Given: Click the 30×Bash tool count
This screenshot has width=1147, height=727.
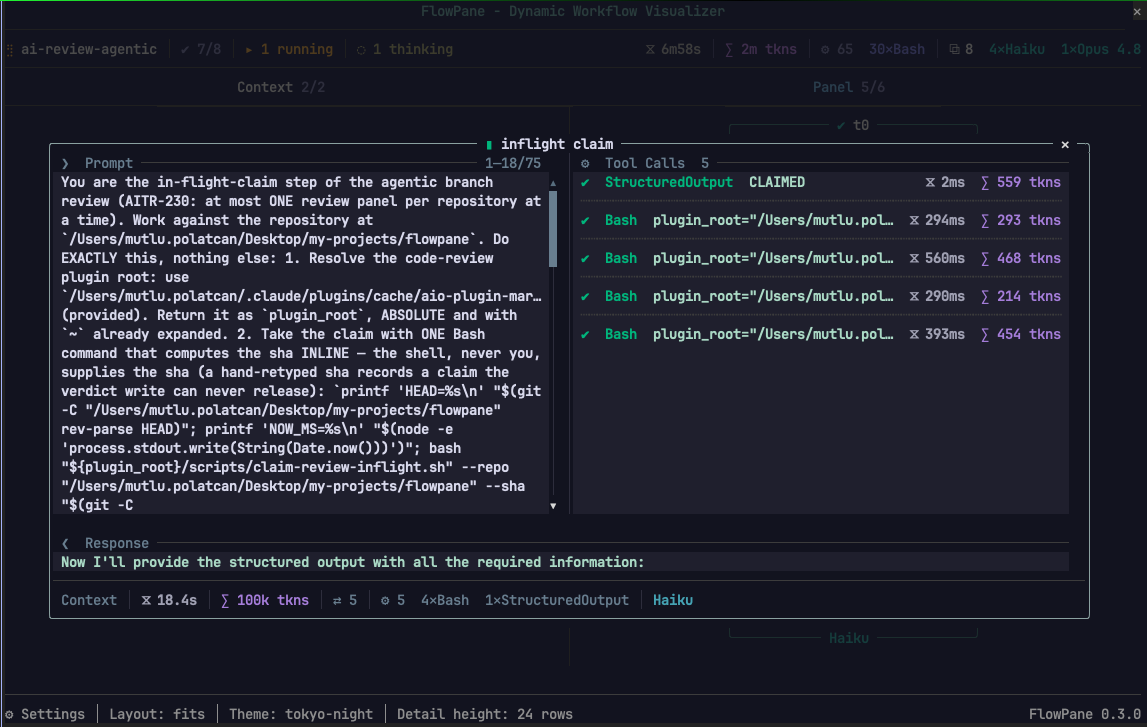Looking at the screenshot, I should click(x=897, y=49).
